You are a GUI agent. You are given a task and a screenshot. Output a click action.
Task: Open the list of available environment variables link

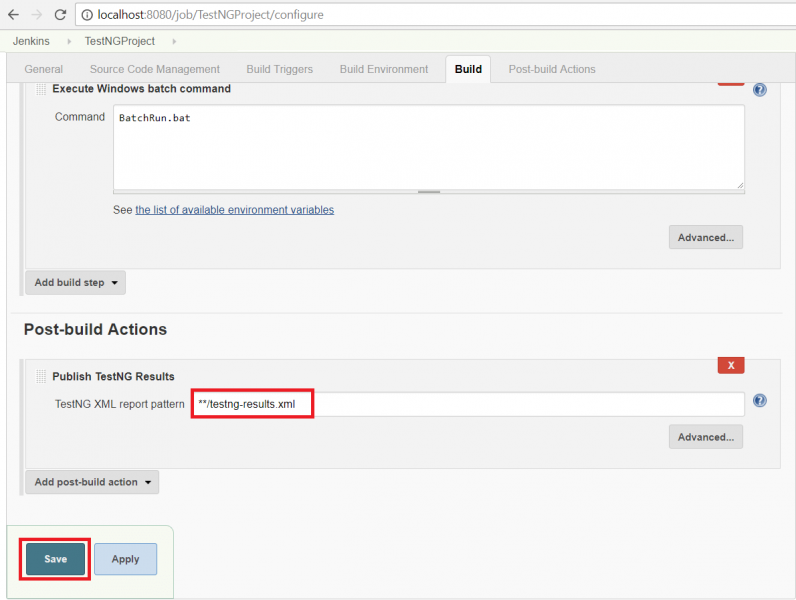point(234,210)
